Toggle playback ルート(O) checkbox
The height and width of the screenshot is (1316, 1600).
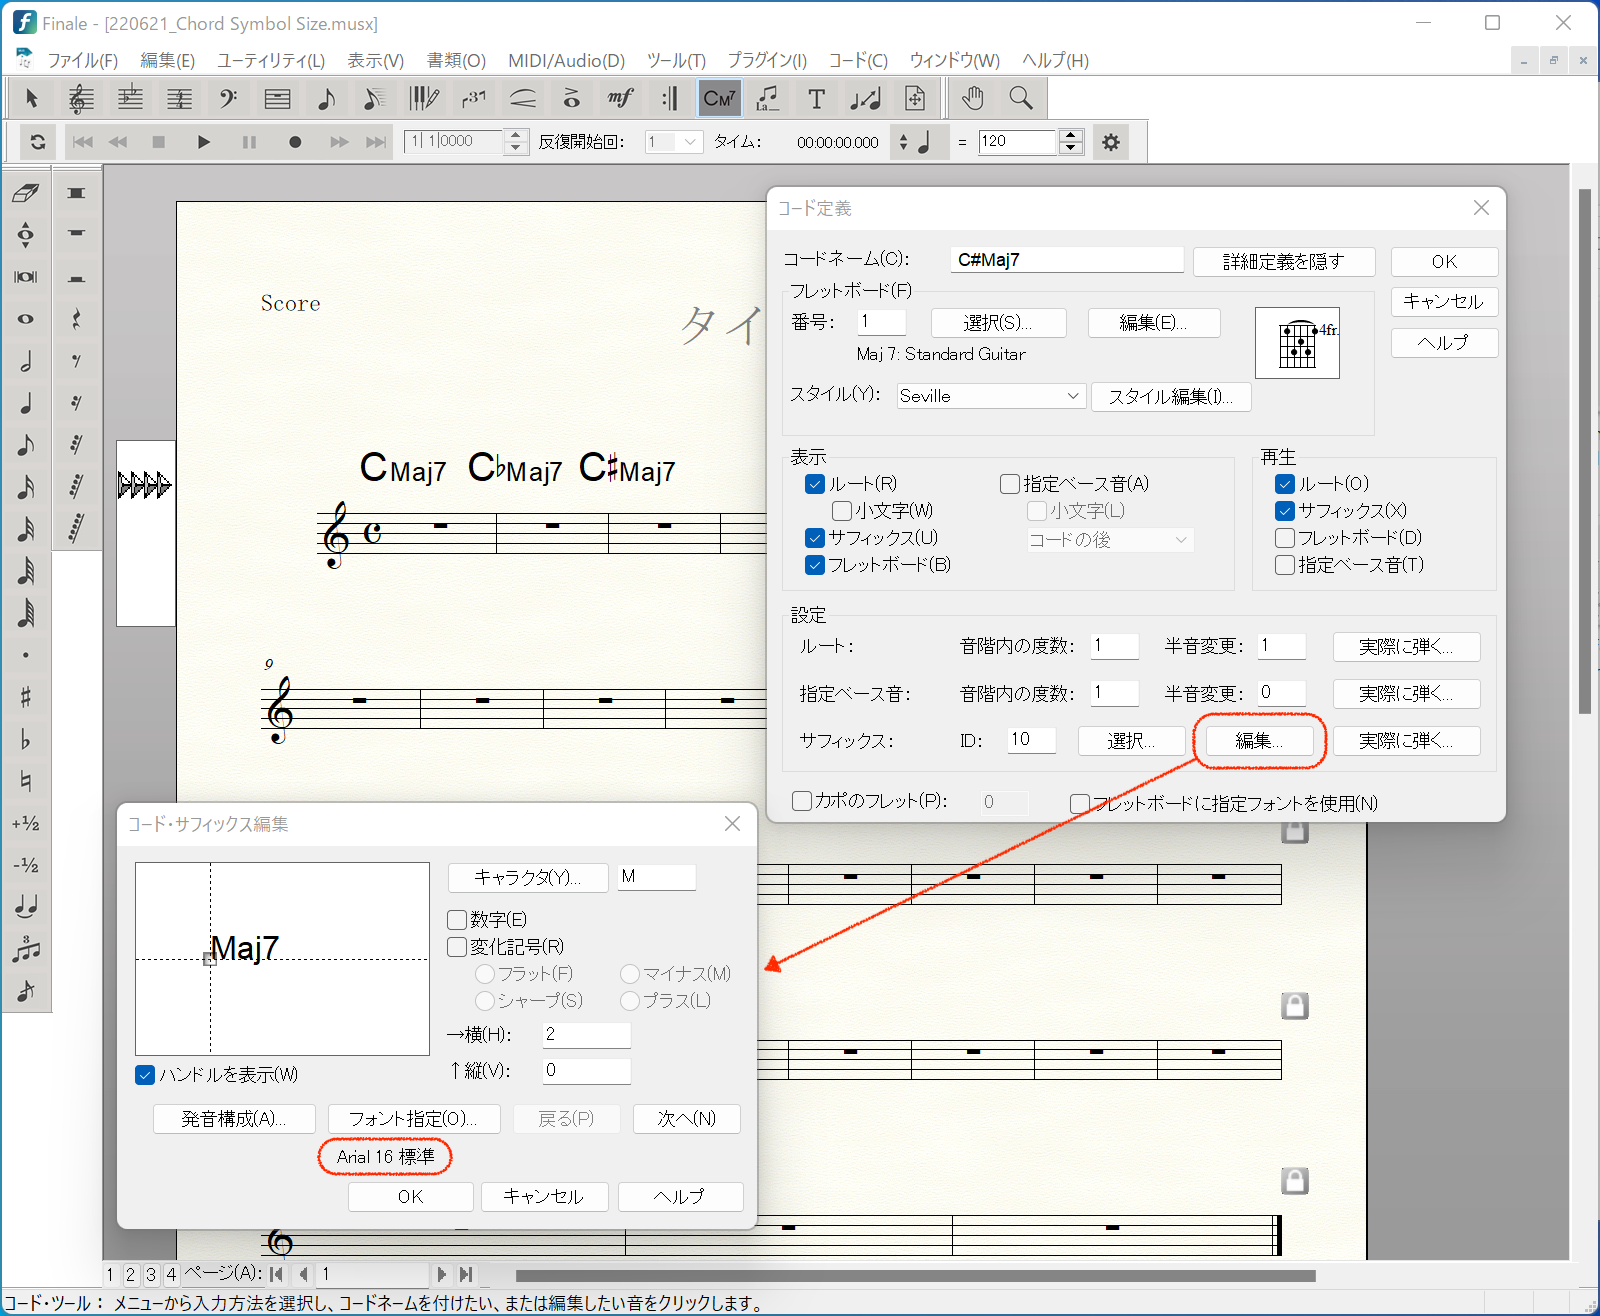pos(1285,484)
